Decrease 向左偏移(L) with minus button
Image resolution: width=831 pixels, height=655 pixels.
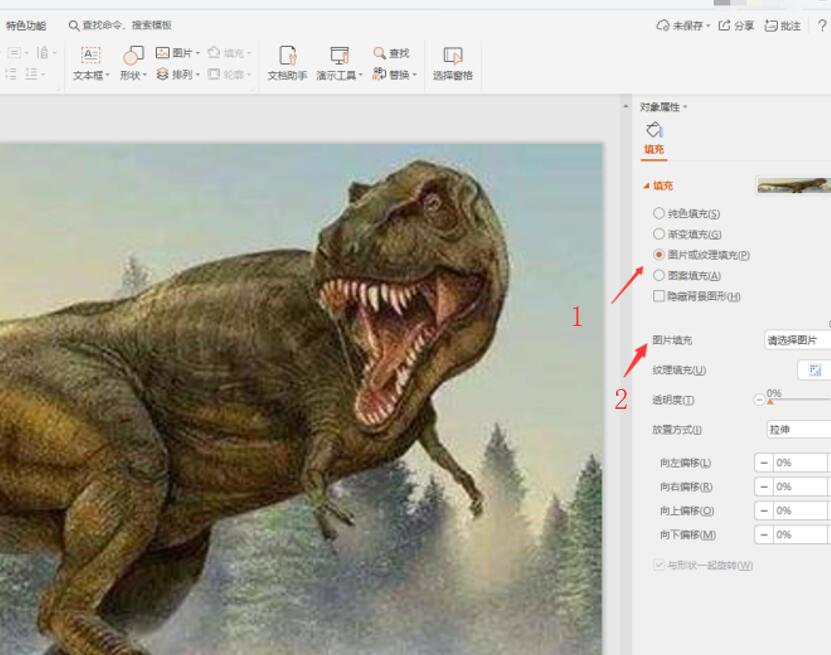click(x=764, y=463)
